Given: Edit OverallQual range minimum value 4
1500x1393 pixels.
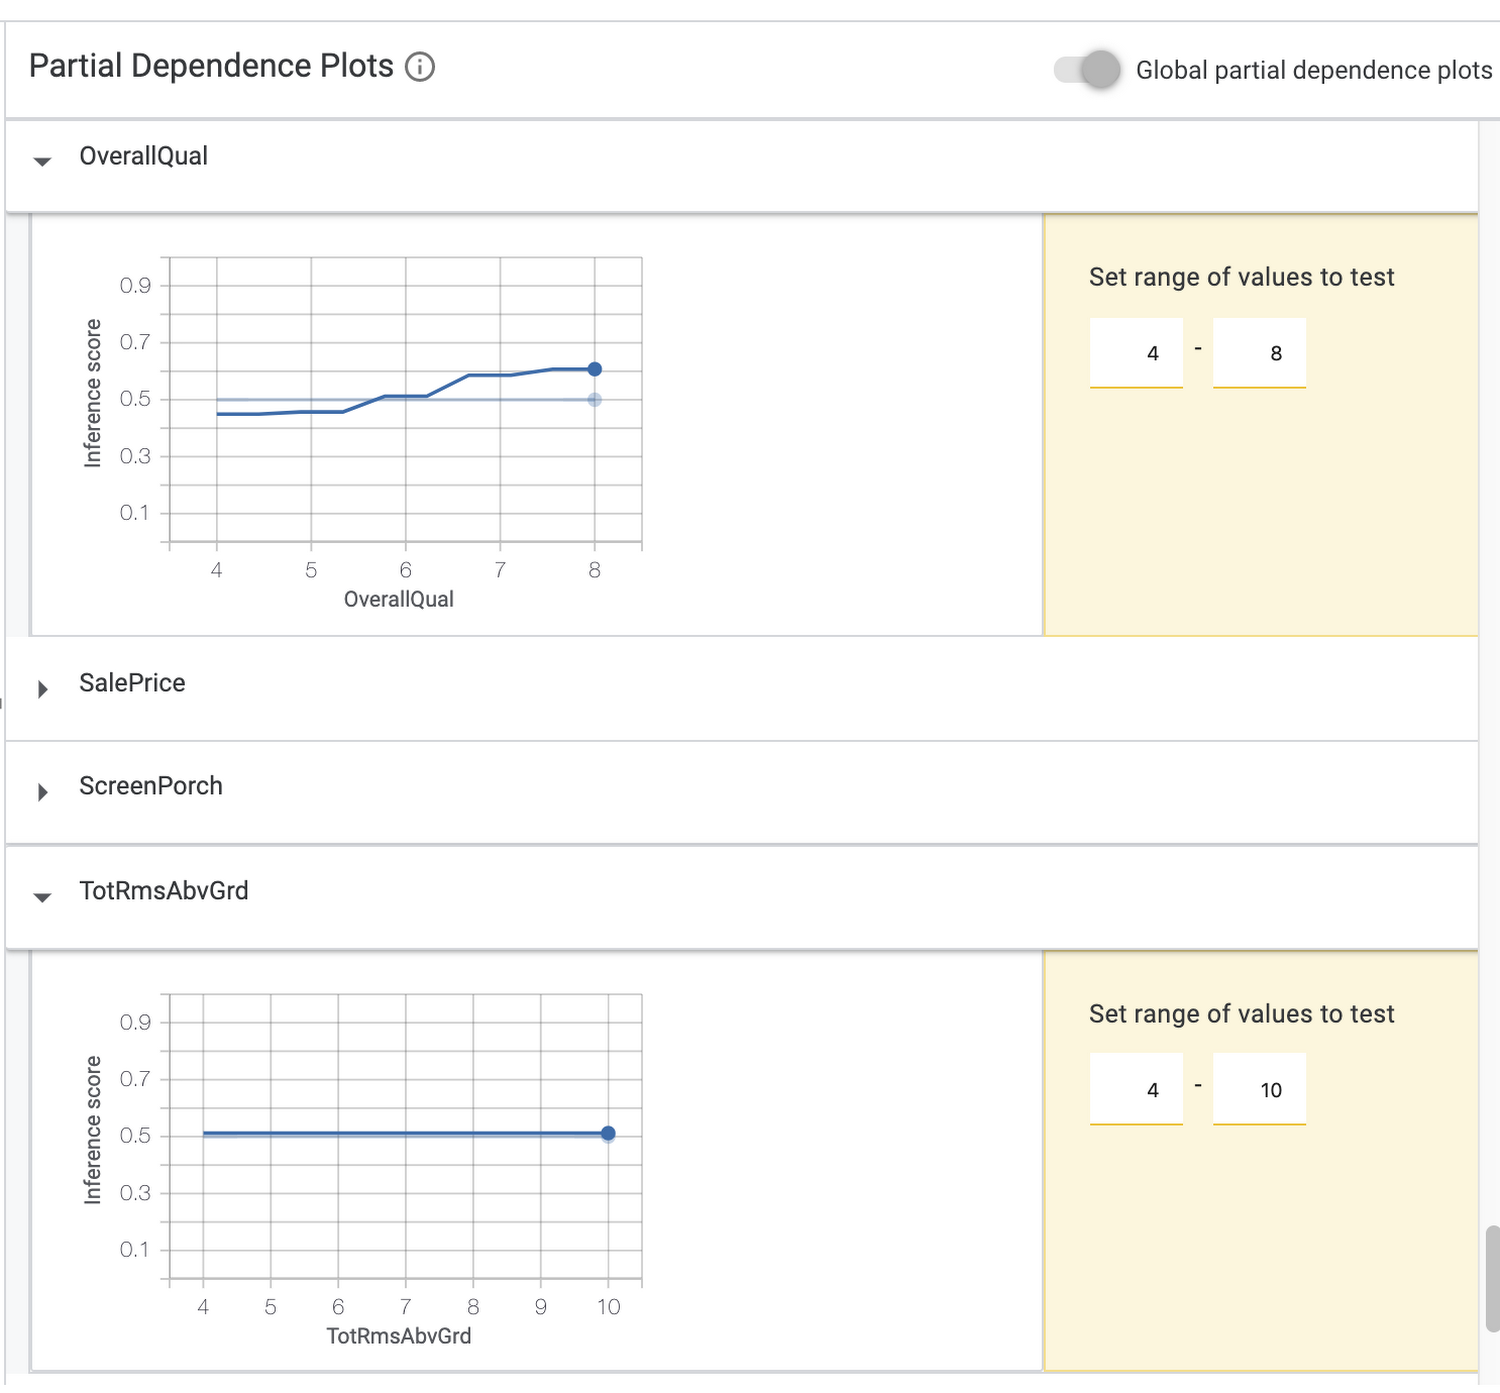Looking at the screenshot, I should (1136, 353).
